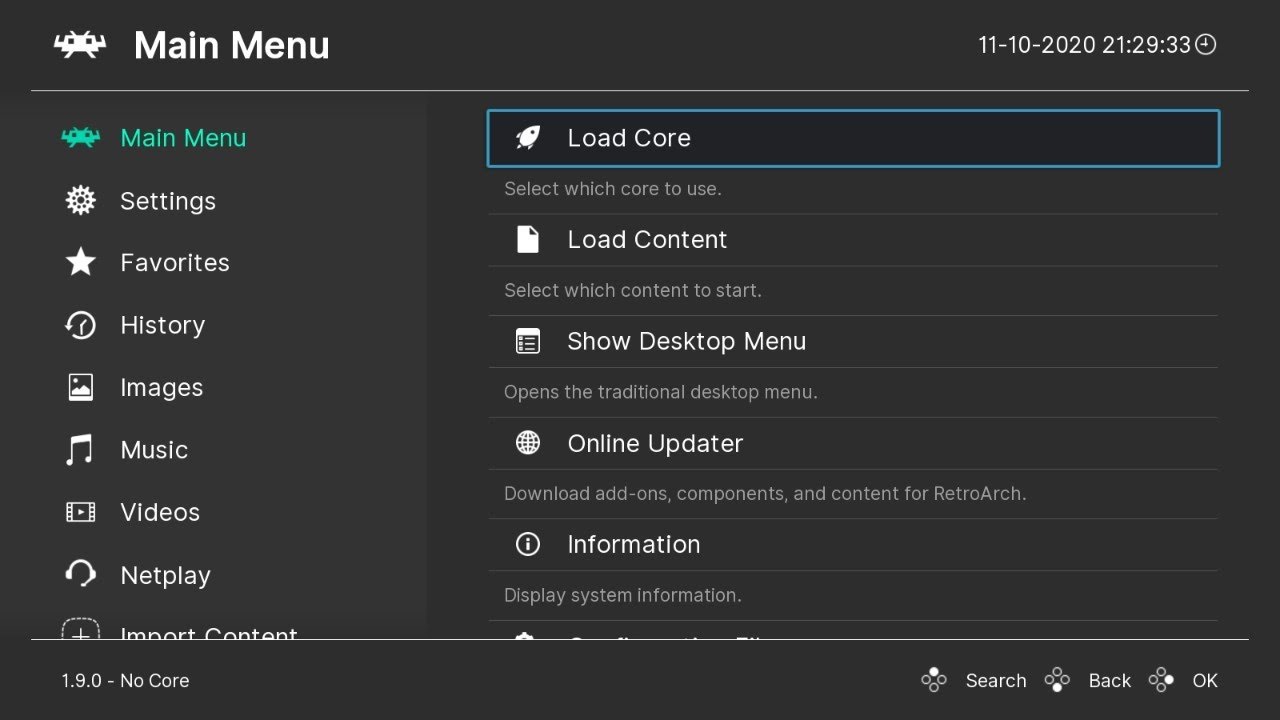Click the OK label in footer
The width and height of the screenshot is (1280, 720).
point(1205,680)
